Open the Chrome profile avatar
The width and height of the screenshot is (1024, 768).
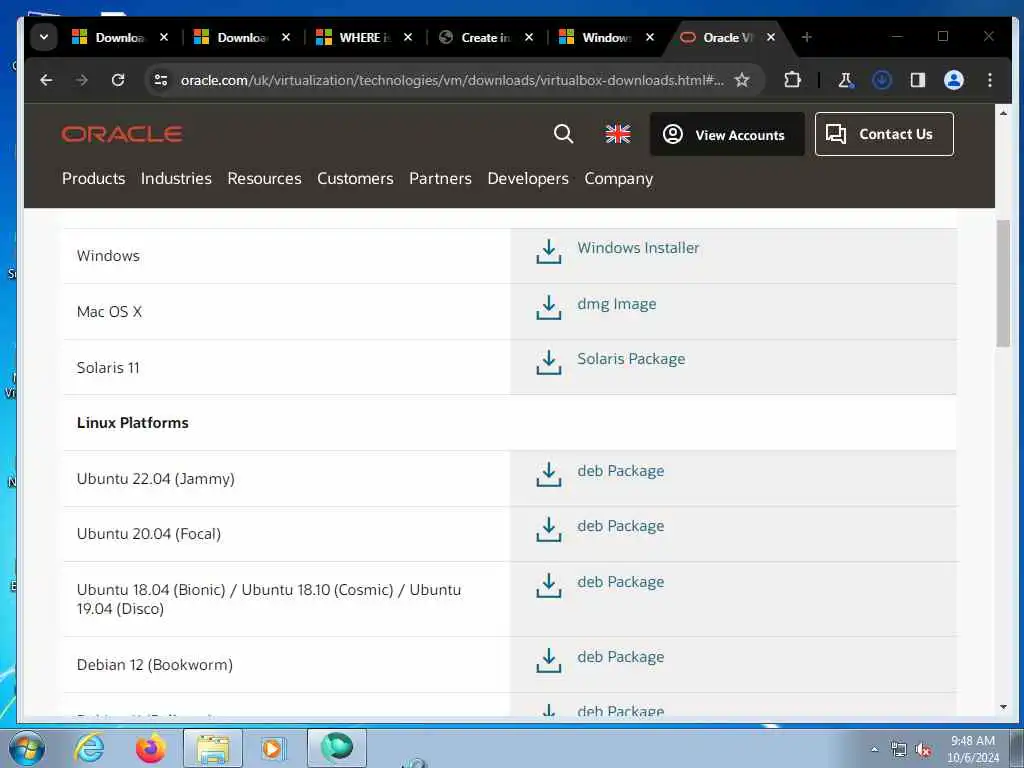point(953,80)
